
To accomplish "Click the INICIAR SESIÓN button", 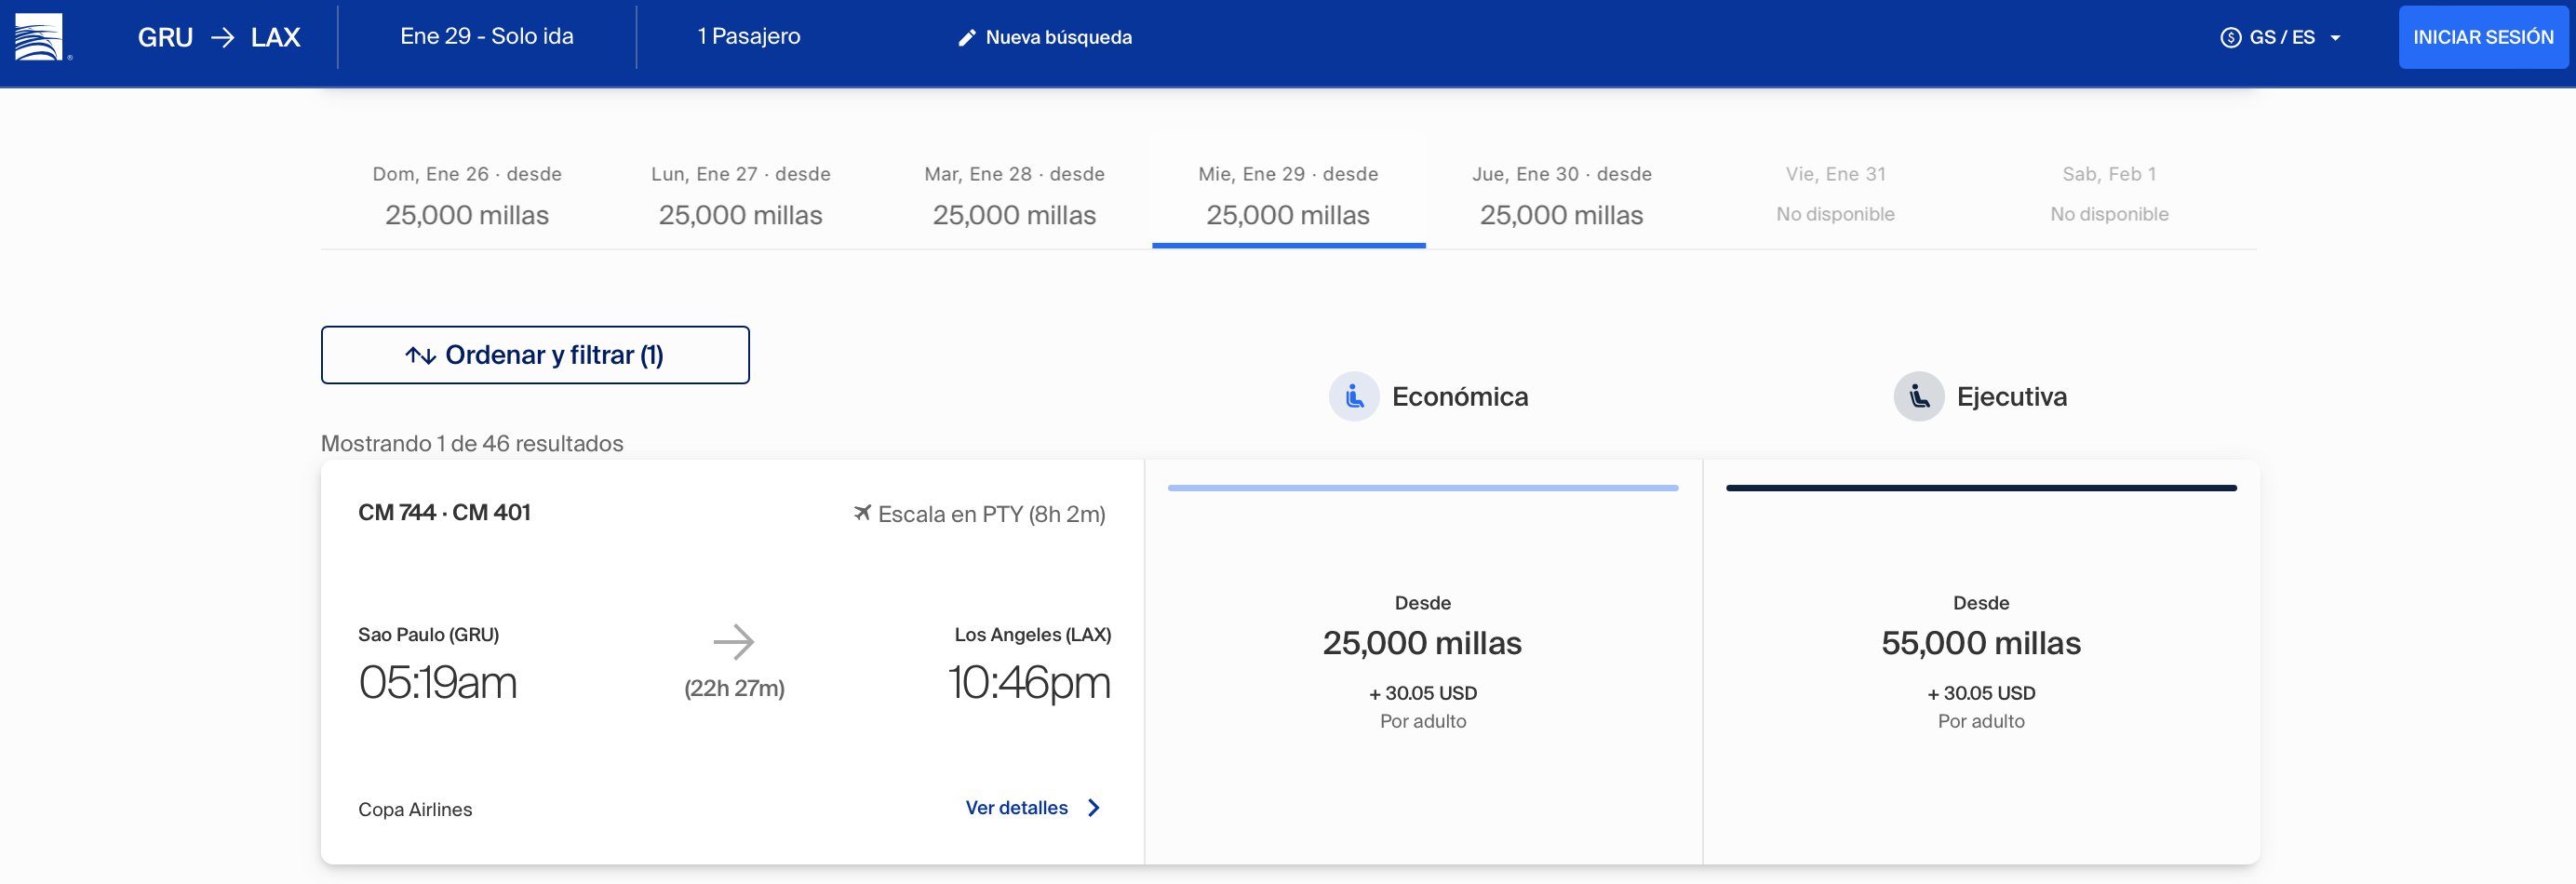I will 2483,37.
